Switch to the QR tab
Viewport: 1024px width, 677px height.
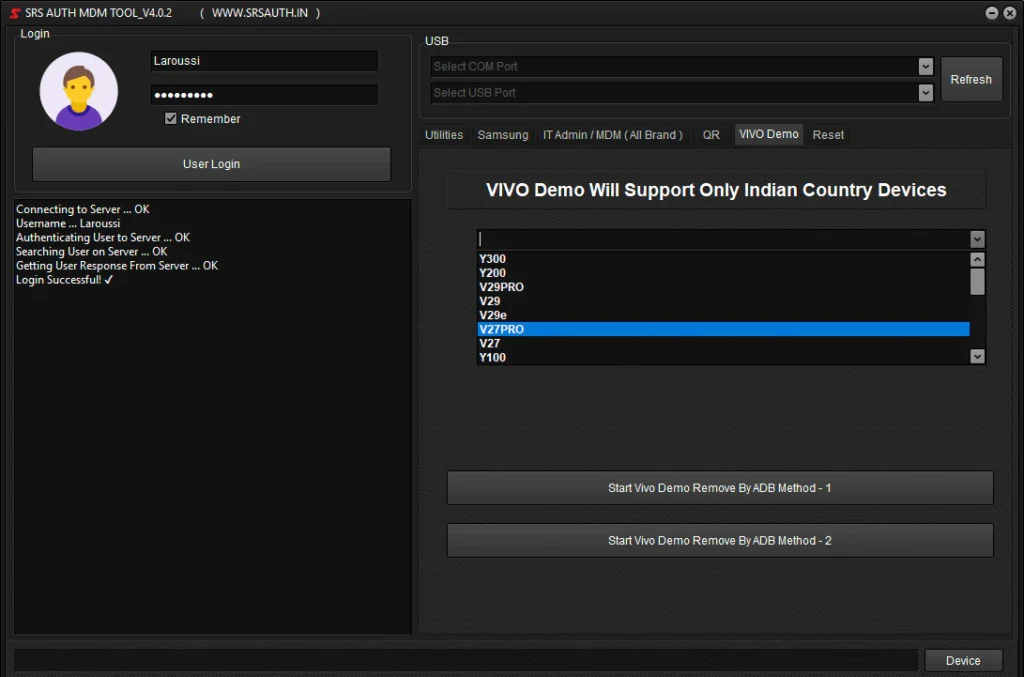pyautogui.click(x=711, y=134)
